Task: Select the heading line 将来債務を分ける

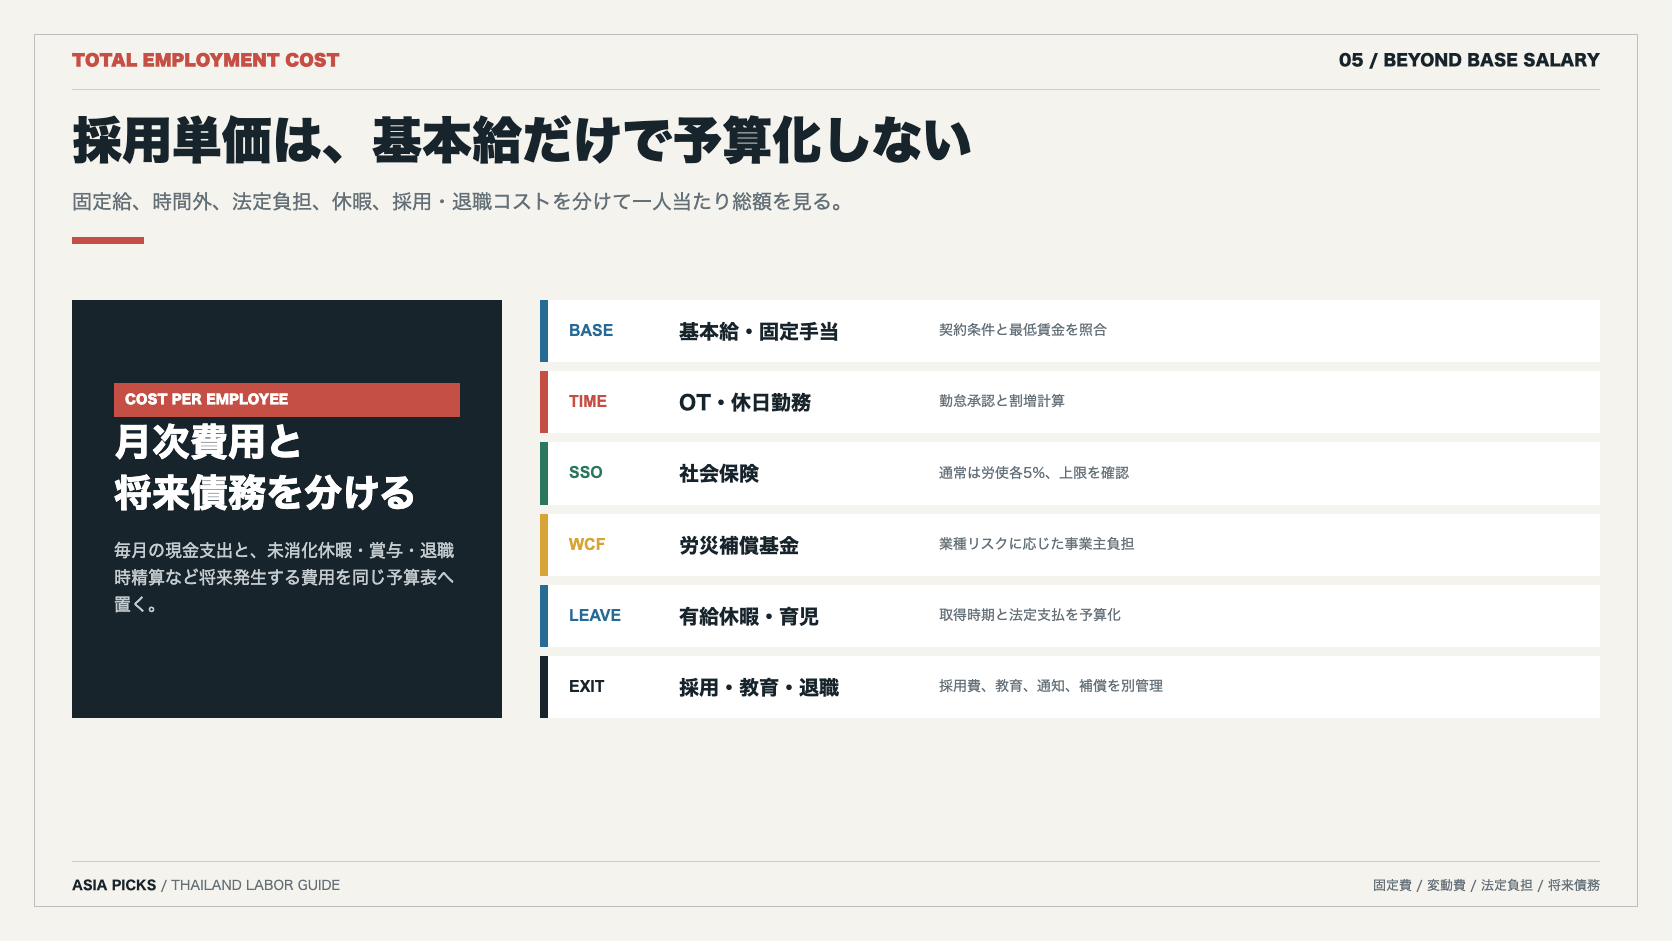Action: pos(264,493)
